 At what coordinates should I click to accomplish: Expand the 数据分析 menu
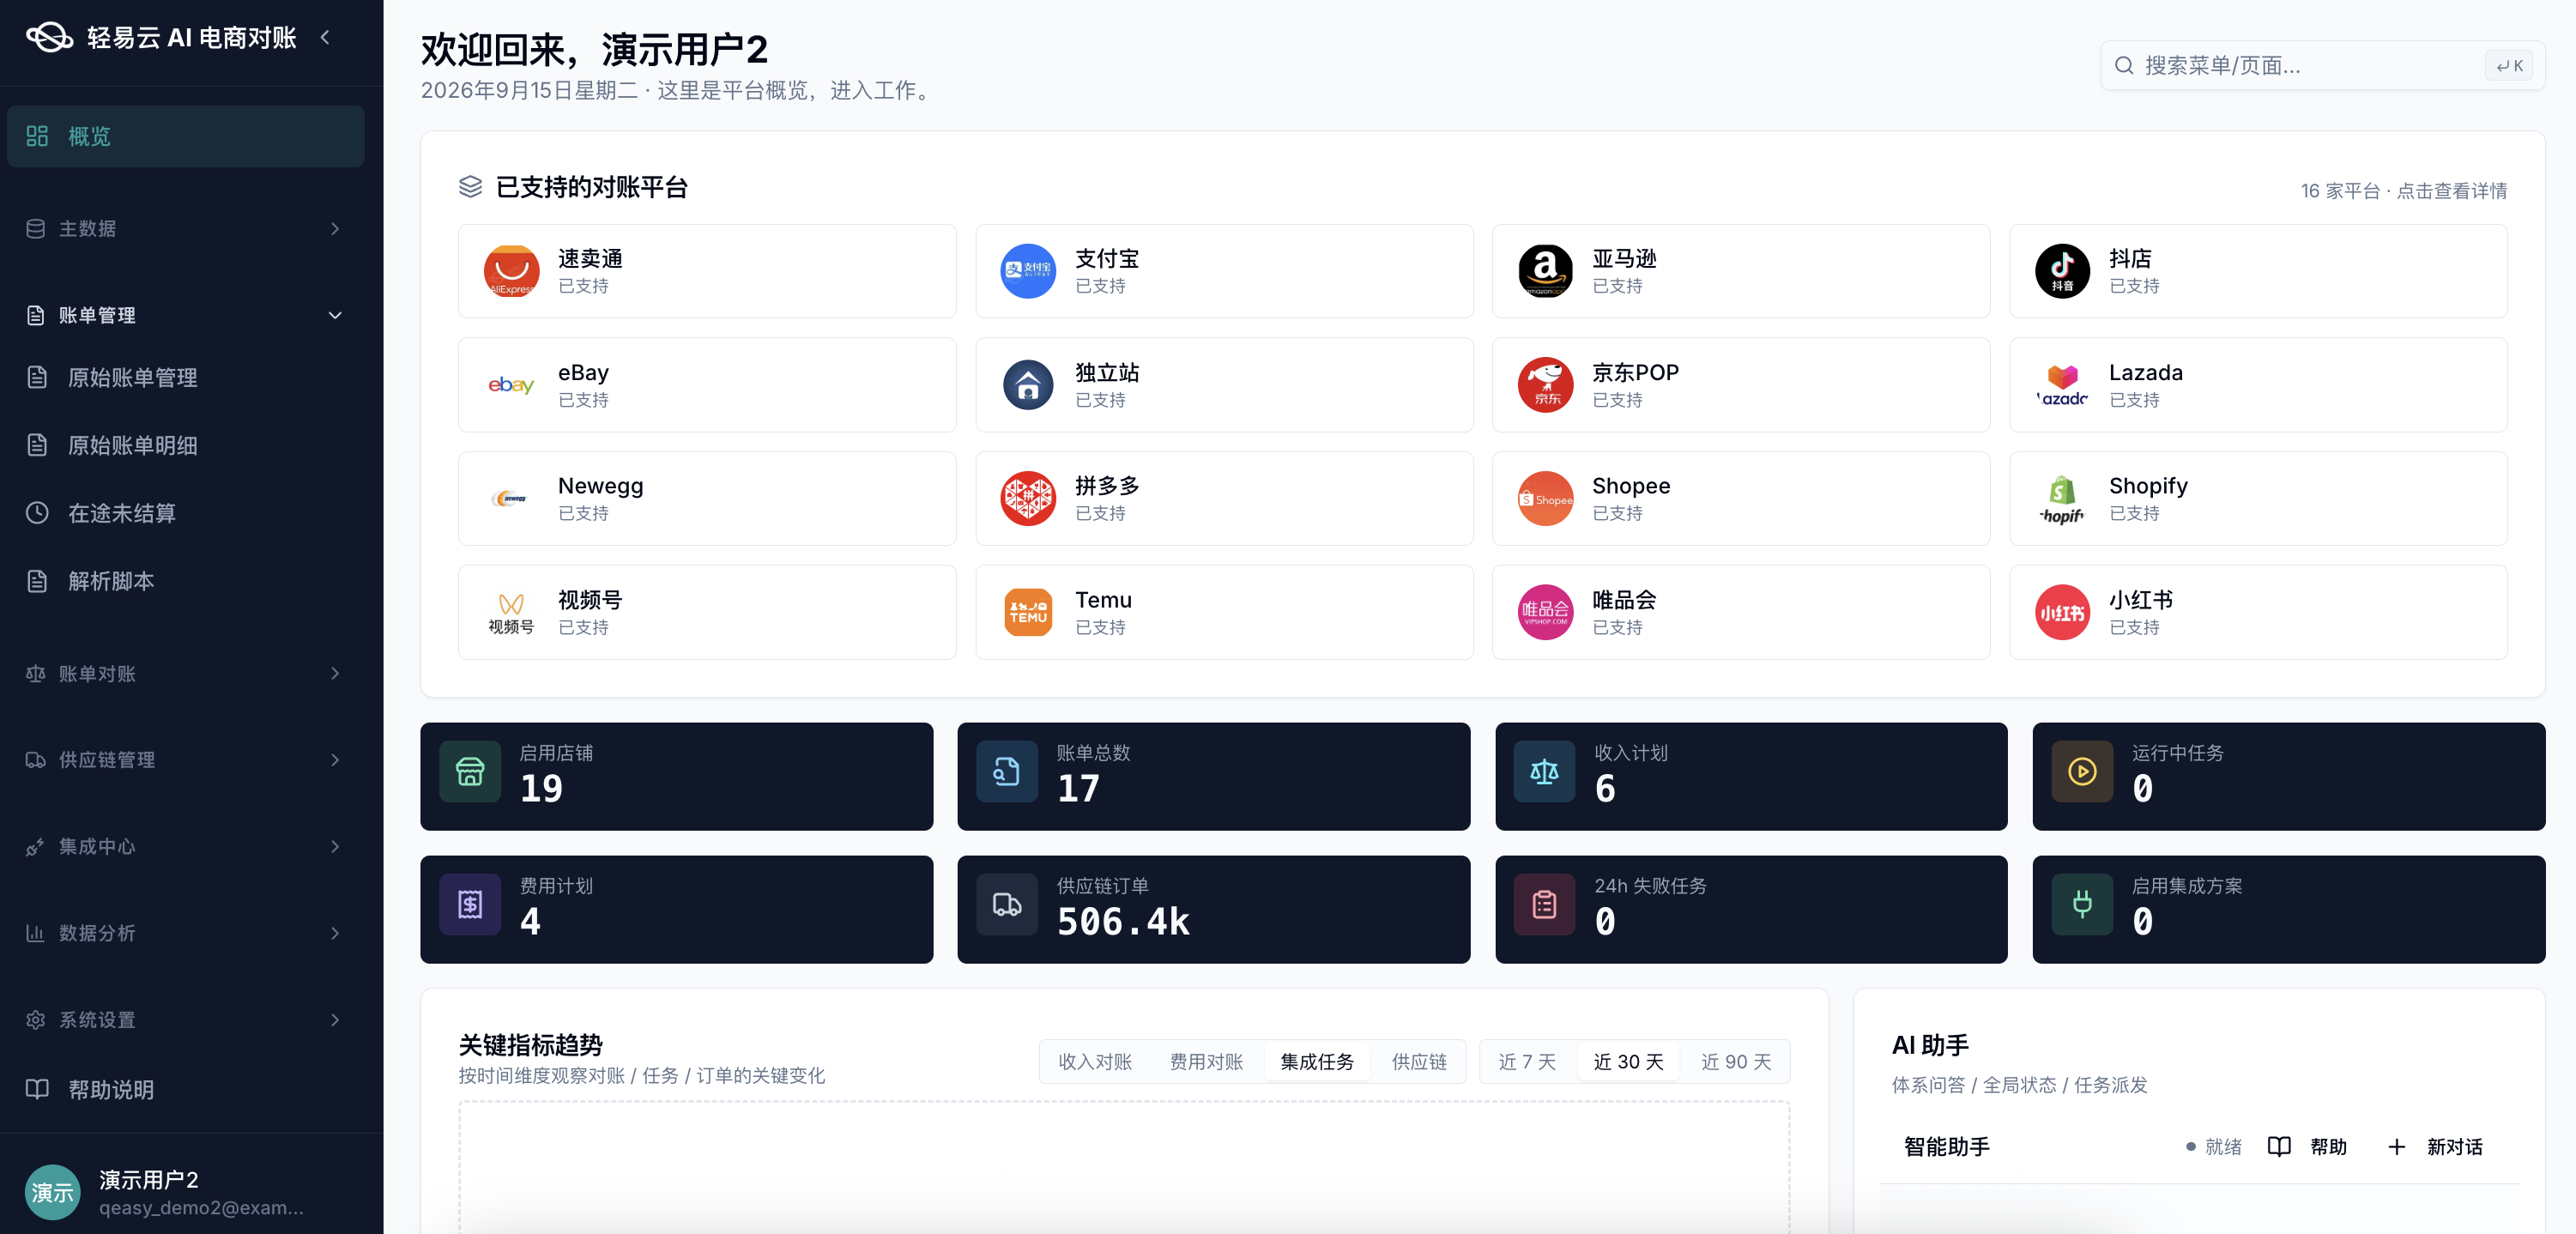(x=185, y=933)
